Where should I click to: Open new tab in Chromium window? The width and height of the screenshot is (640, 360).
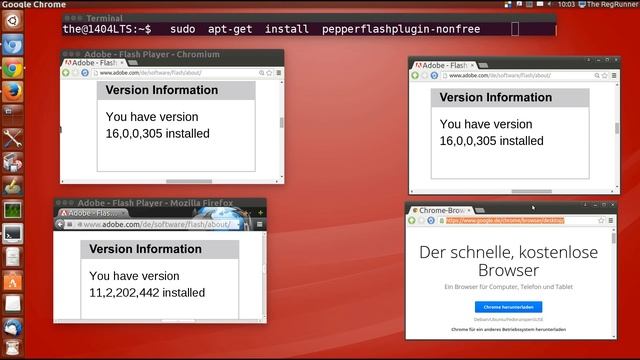(x=132, y=63)
